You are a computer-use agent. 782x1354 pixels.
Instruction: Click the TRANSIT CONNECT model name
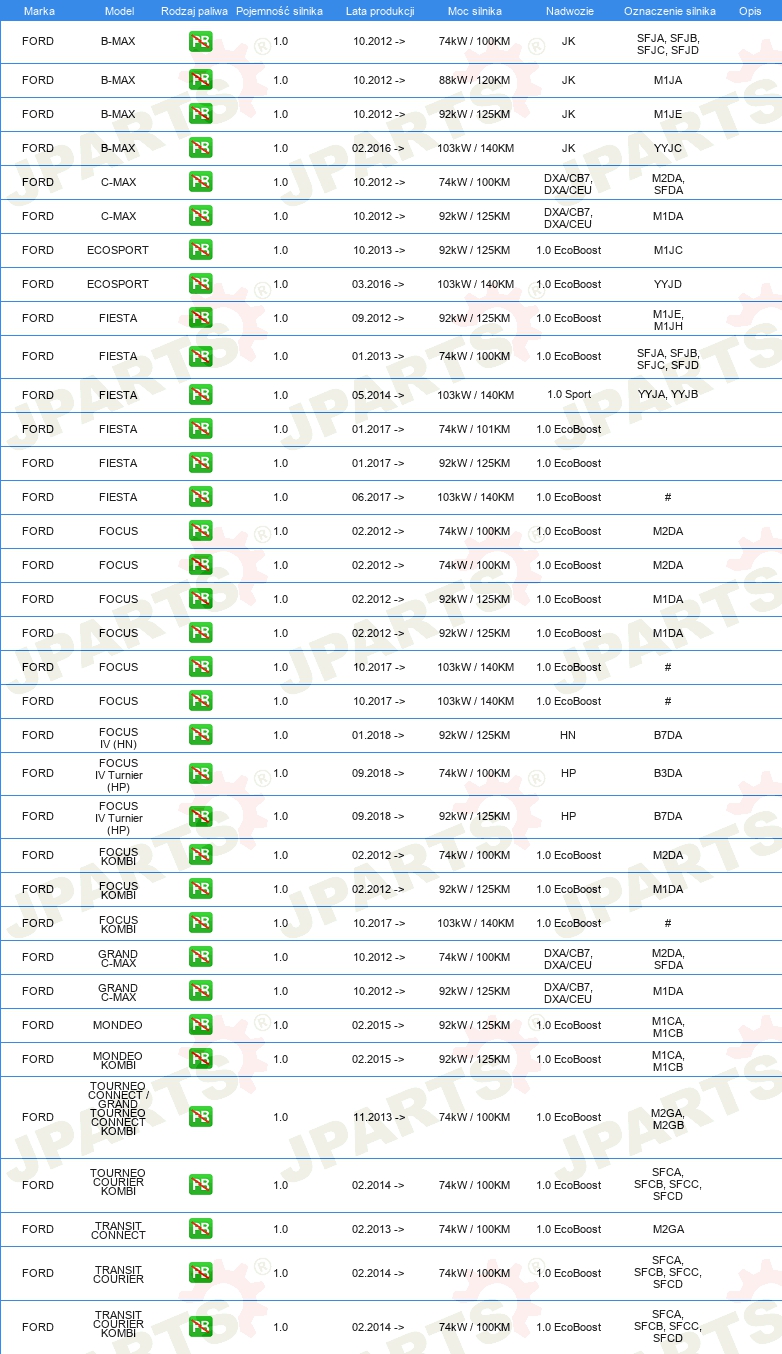pyautogui.click(x=118, y=1230)
